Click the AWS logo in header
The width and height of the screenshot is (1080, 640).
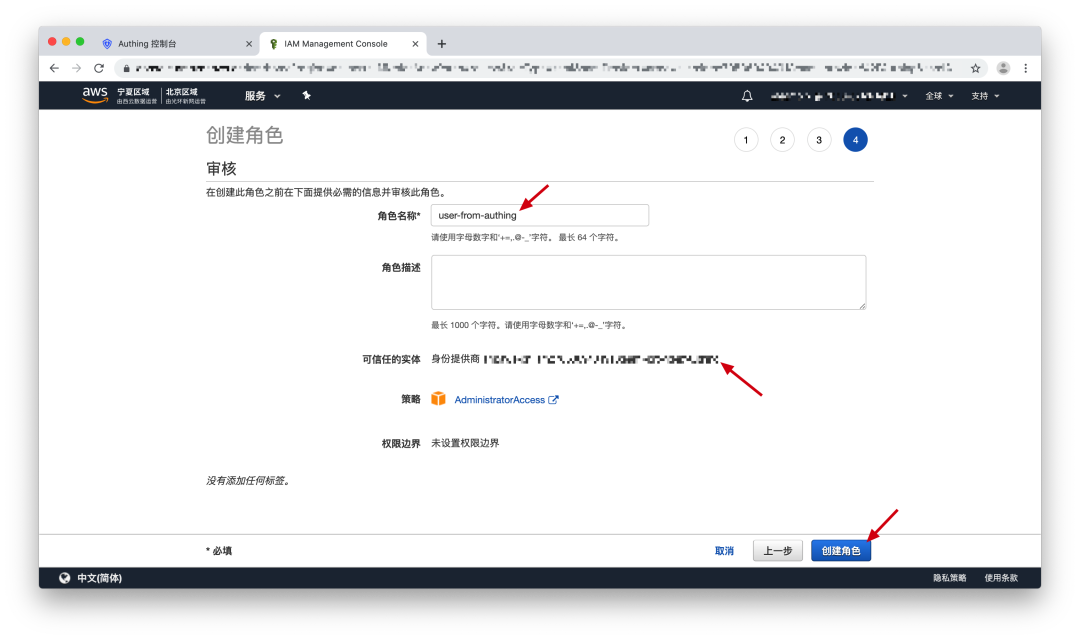click(95, 95)
